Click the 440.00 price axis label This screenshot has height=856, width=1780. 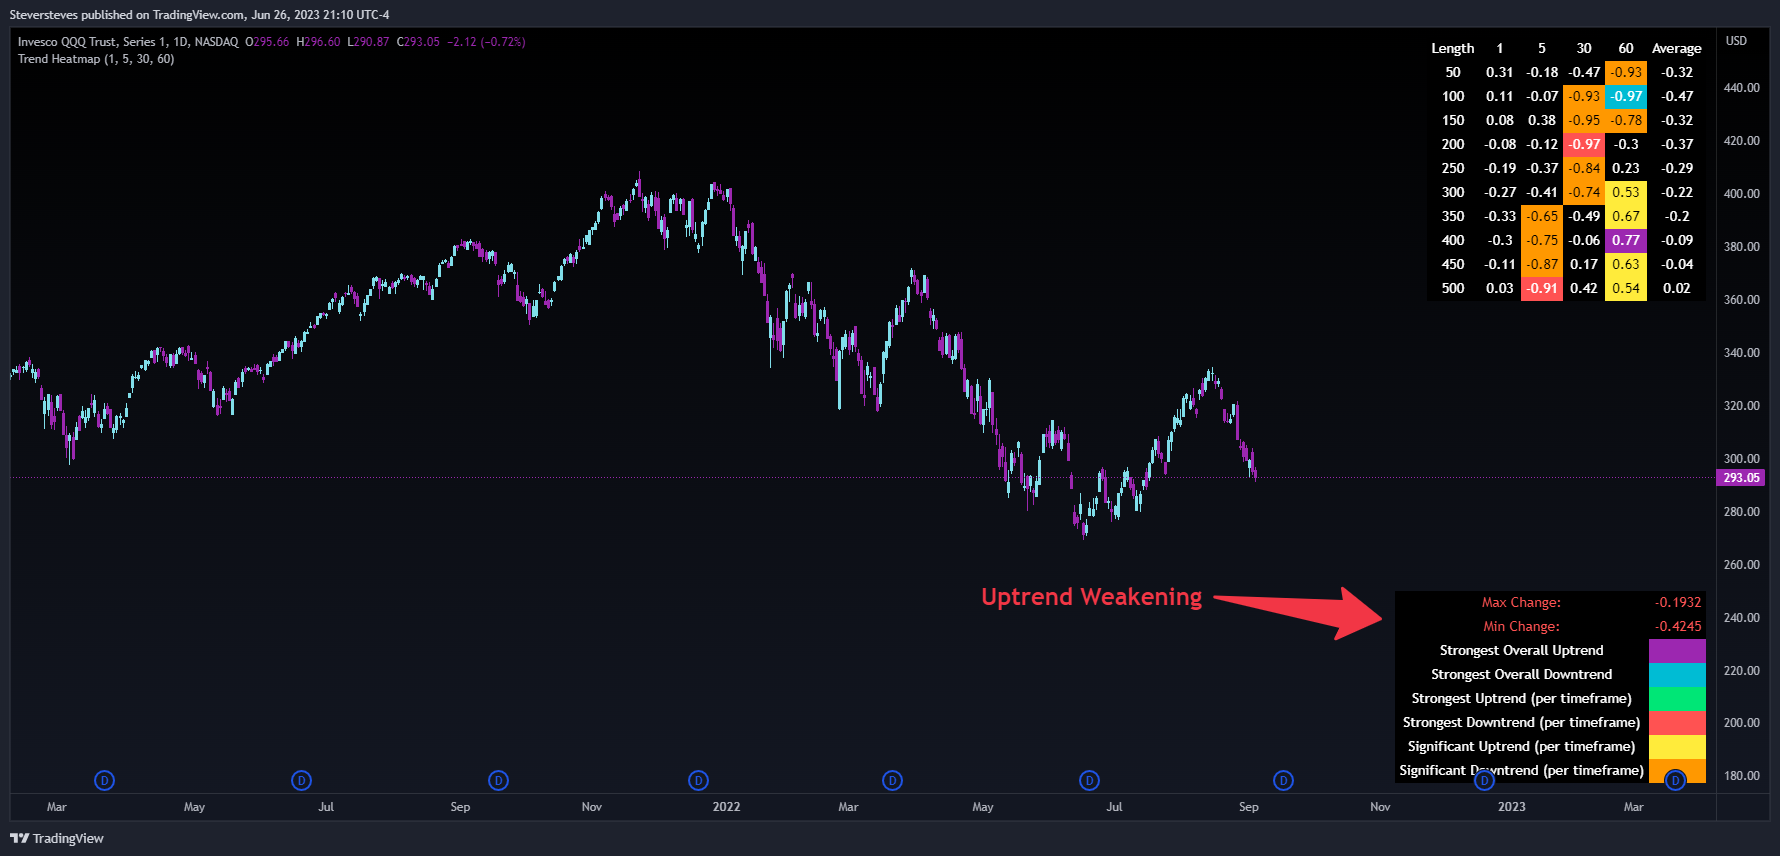point(1742,88)
